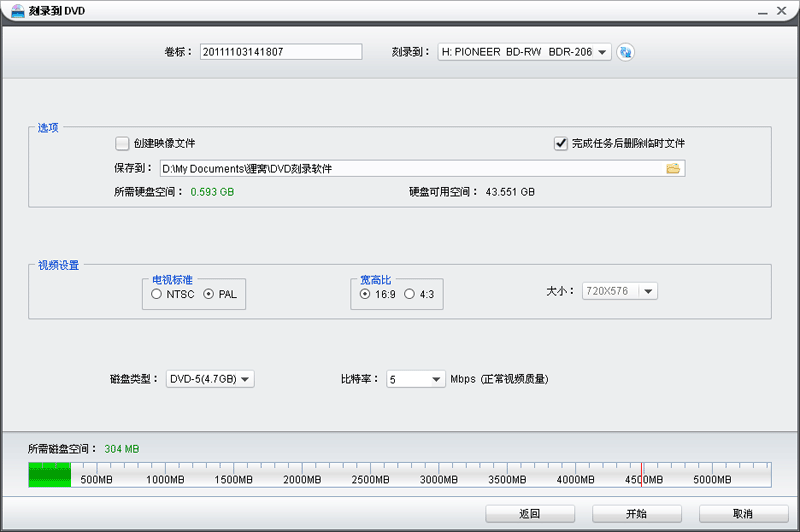800x532 pixels.
Task: Click the green used-space portion of the disc bar
Action: [x=49, y=475]
